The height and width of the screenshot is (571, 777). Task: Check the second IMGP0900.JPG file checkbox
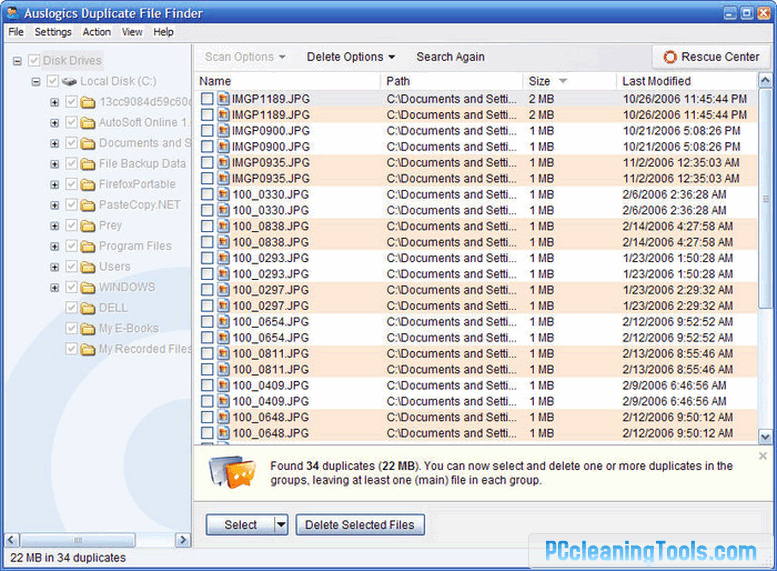[x=207, y=147]
